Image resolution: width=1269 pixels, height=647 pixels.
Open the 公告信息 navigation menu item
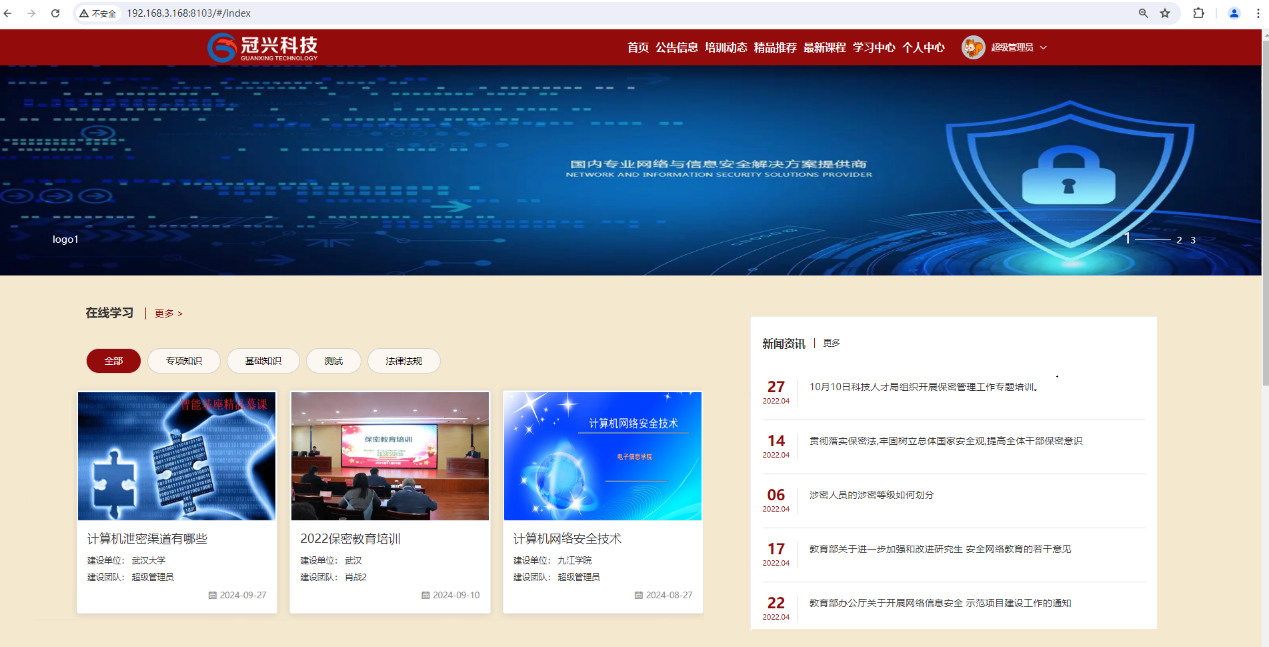tap(676, 47)
